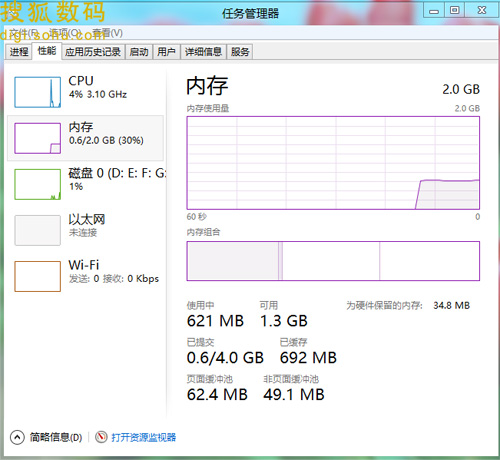Click the 34.8 MB hardware reserved value
The height and width of the screenshot is (460, 500).
[x=452, y=305]
